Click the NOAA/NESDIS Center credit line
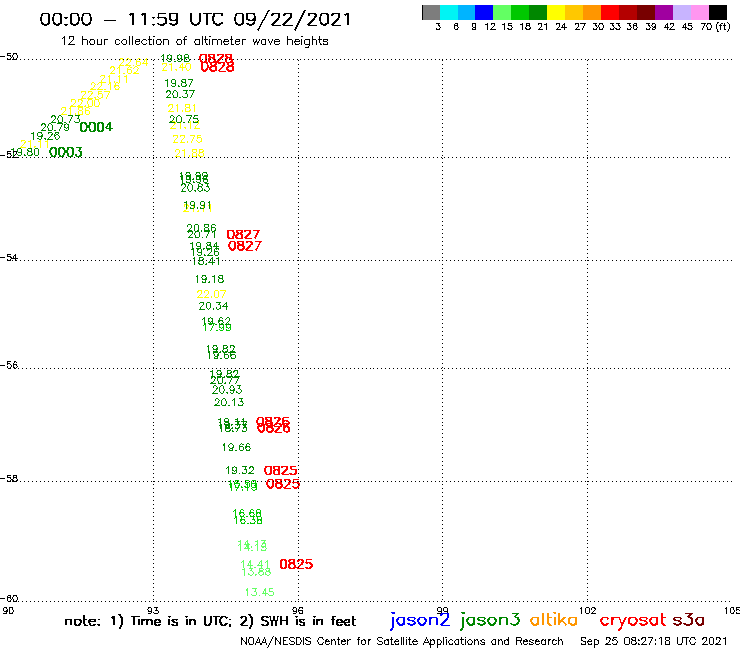Image resolution: width=740 pixels, height=650 pixels. 402,642
